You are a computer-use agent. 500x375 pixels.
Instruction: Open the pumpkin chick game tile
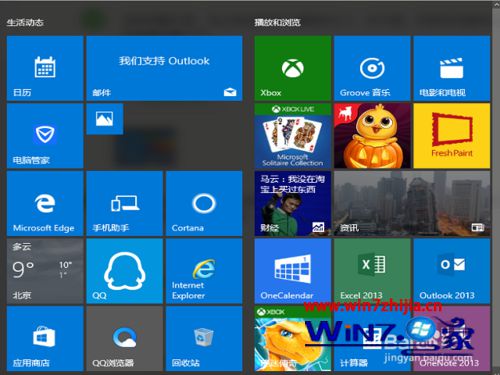coord(372,136)
